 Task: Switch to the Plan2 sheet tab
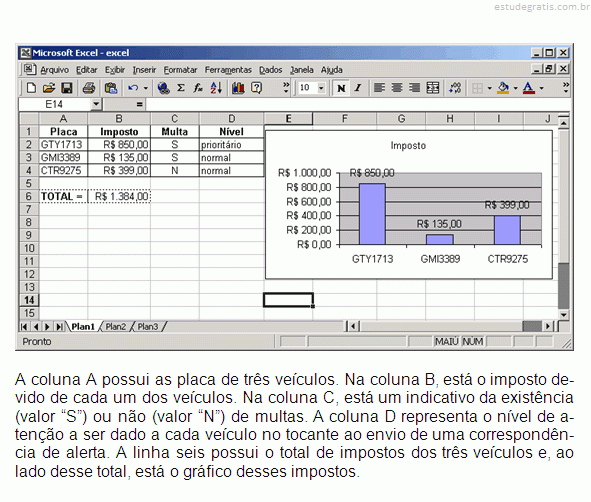(116, 327)
